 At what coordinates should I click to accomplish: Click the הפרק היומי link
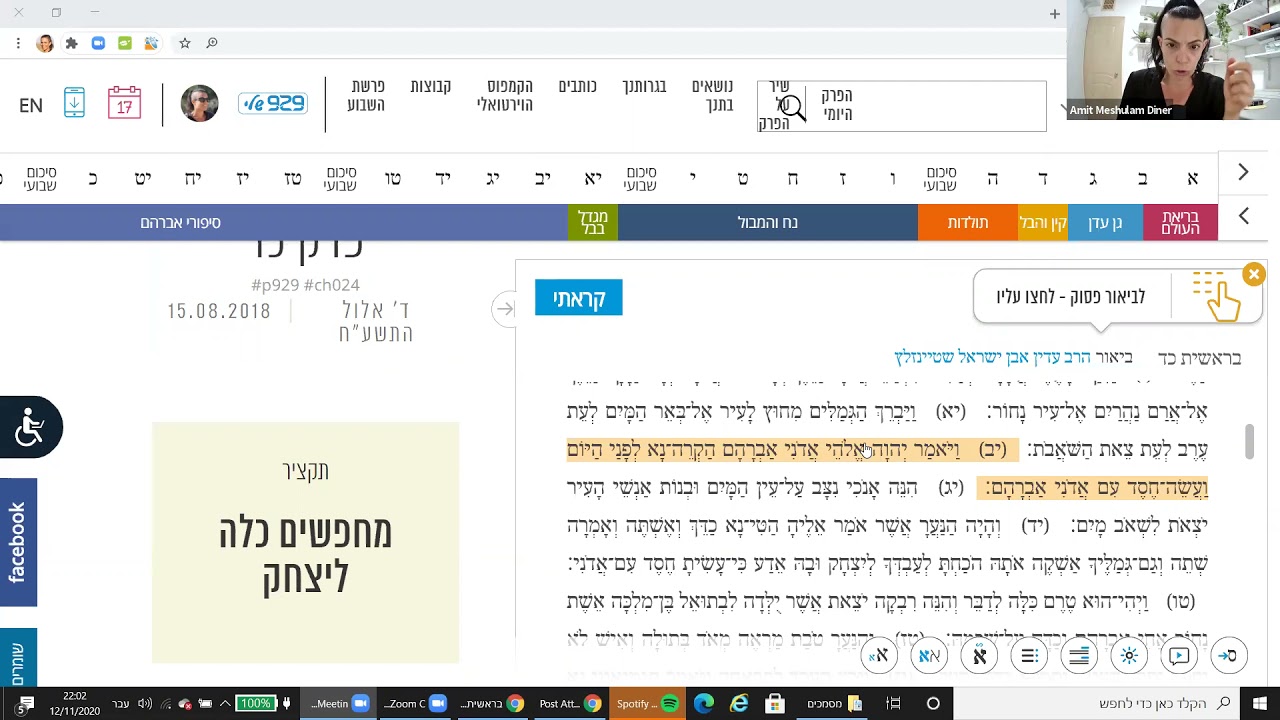click(x=837, y=105)
